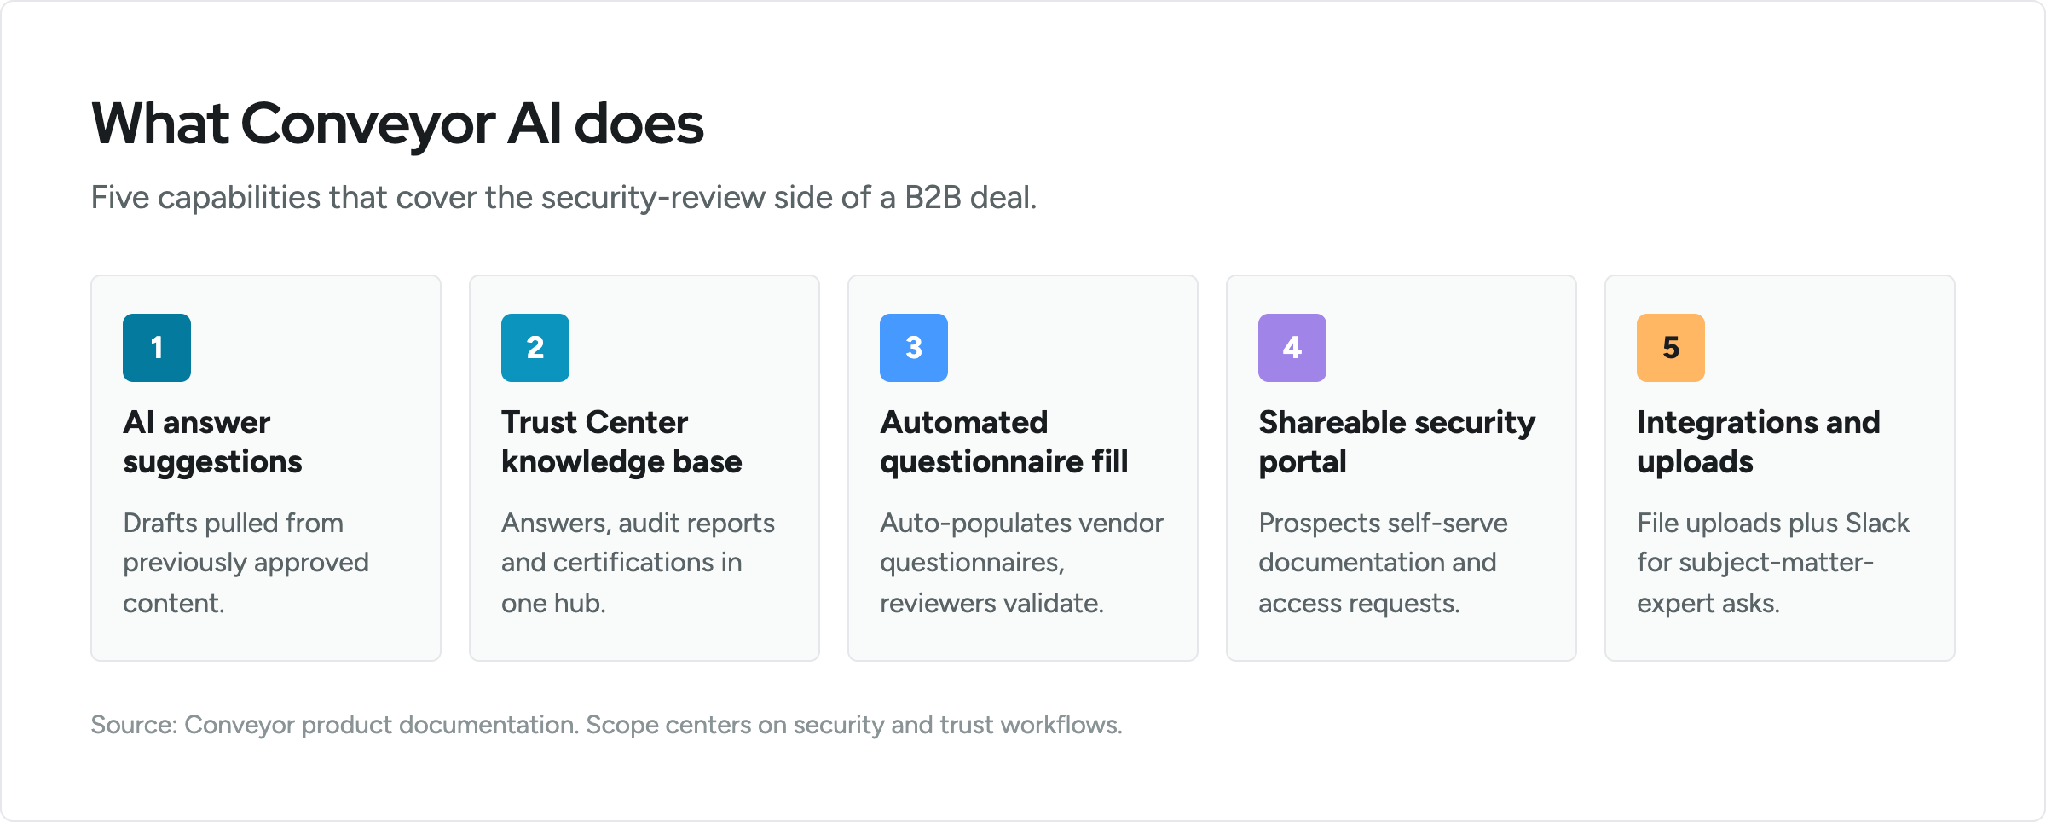Select the 'Integrations and uploads' heading

point(1759,442)
